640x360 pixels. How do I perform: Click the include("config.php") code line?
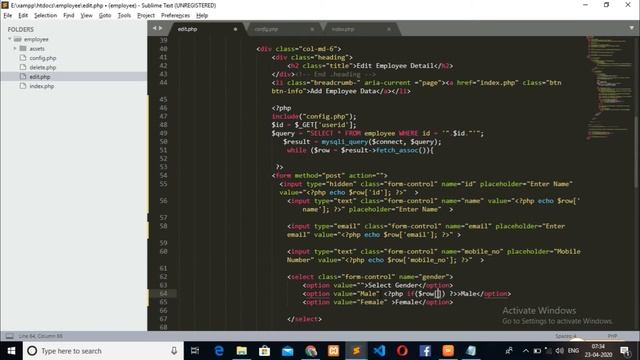coord(314,116)
